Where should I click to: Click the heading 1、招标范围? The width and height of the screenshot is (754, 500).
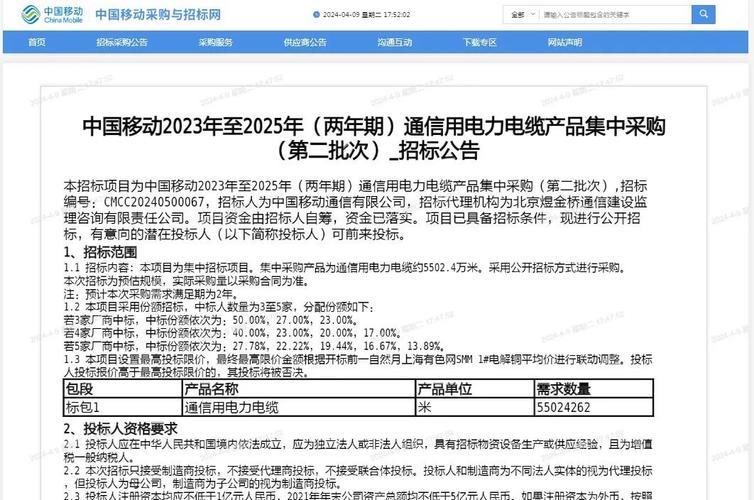(100, 252)
